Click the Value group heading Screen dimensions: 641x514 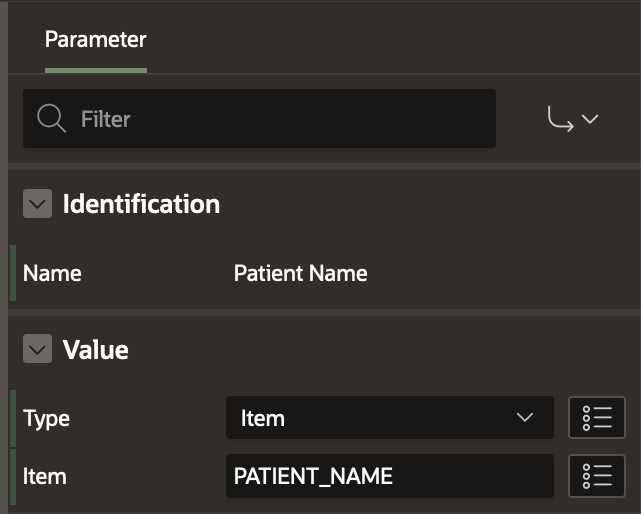tap(95, 350)
